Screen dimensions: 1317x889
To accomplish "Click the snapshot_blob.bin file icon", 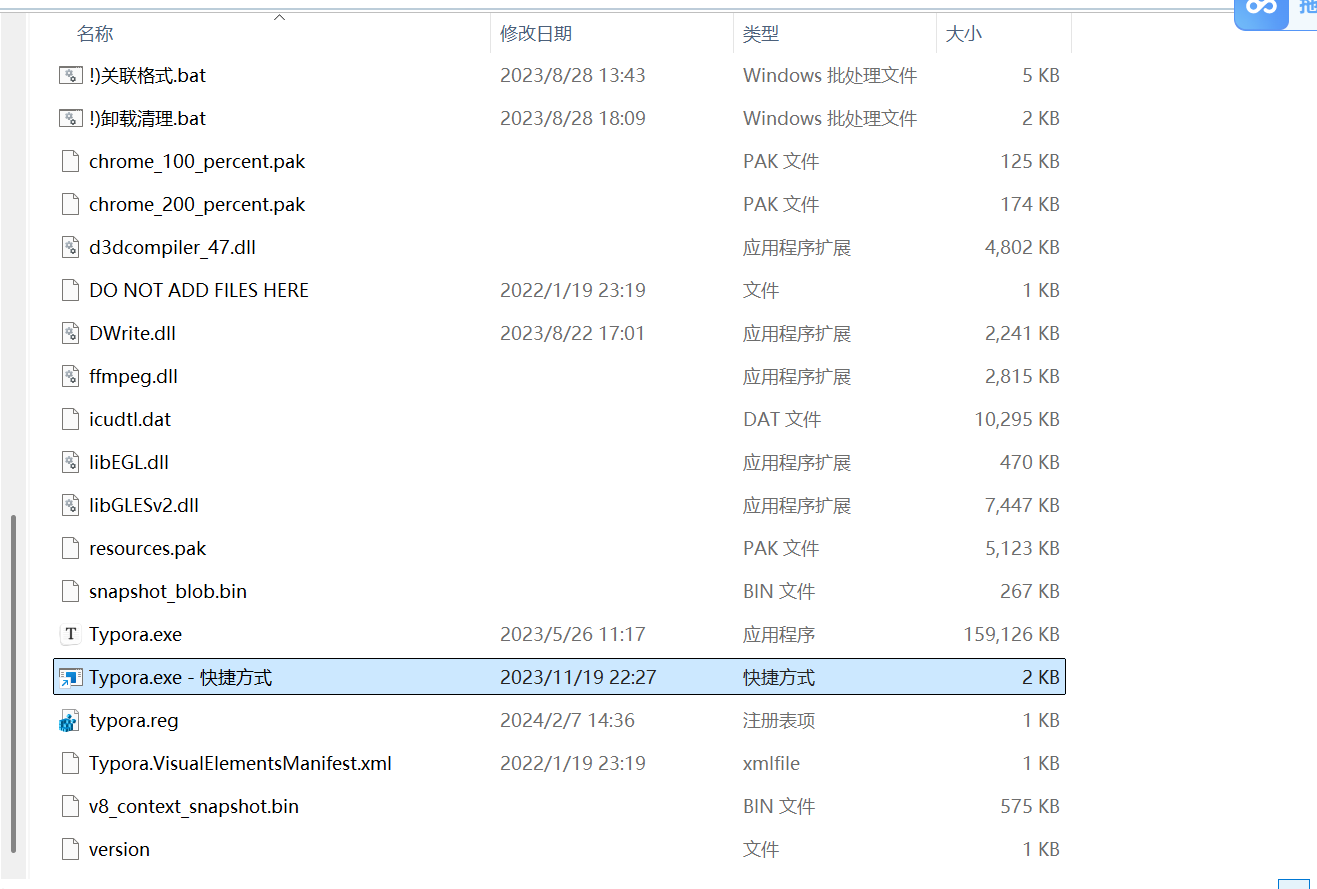I will (x=70, y=591).
